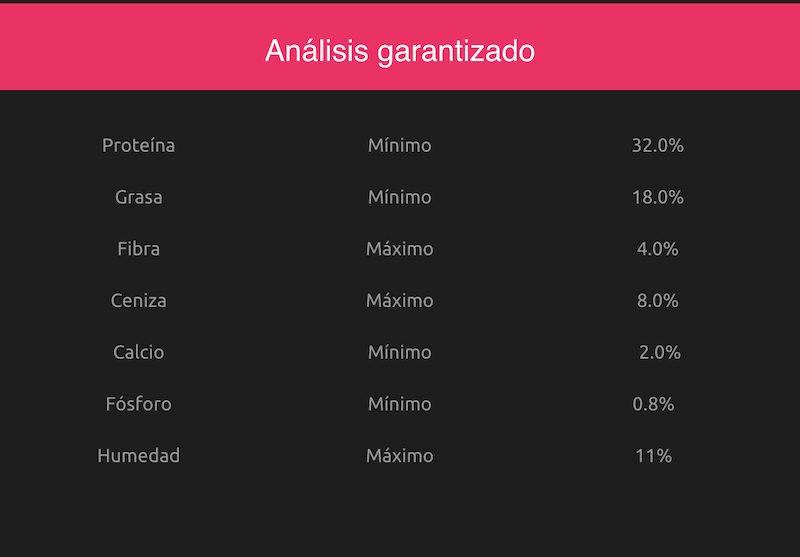Click Máximo in the Fibra row
The width and height of the screenshot is (800, 557).
pos(399,249)
